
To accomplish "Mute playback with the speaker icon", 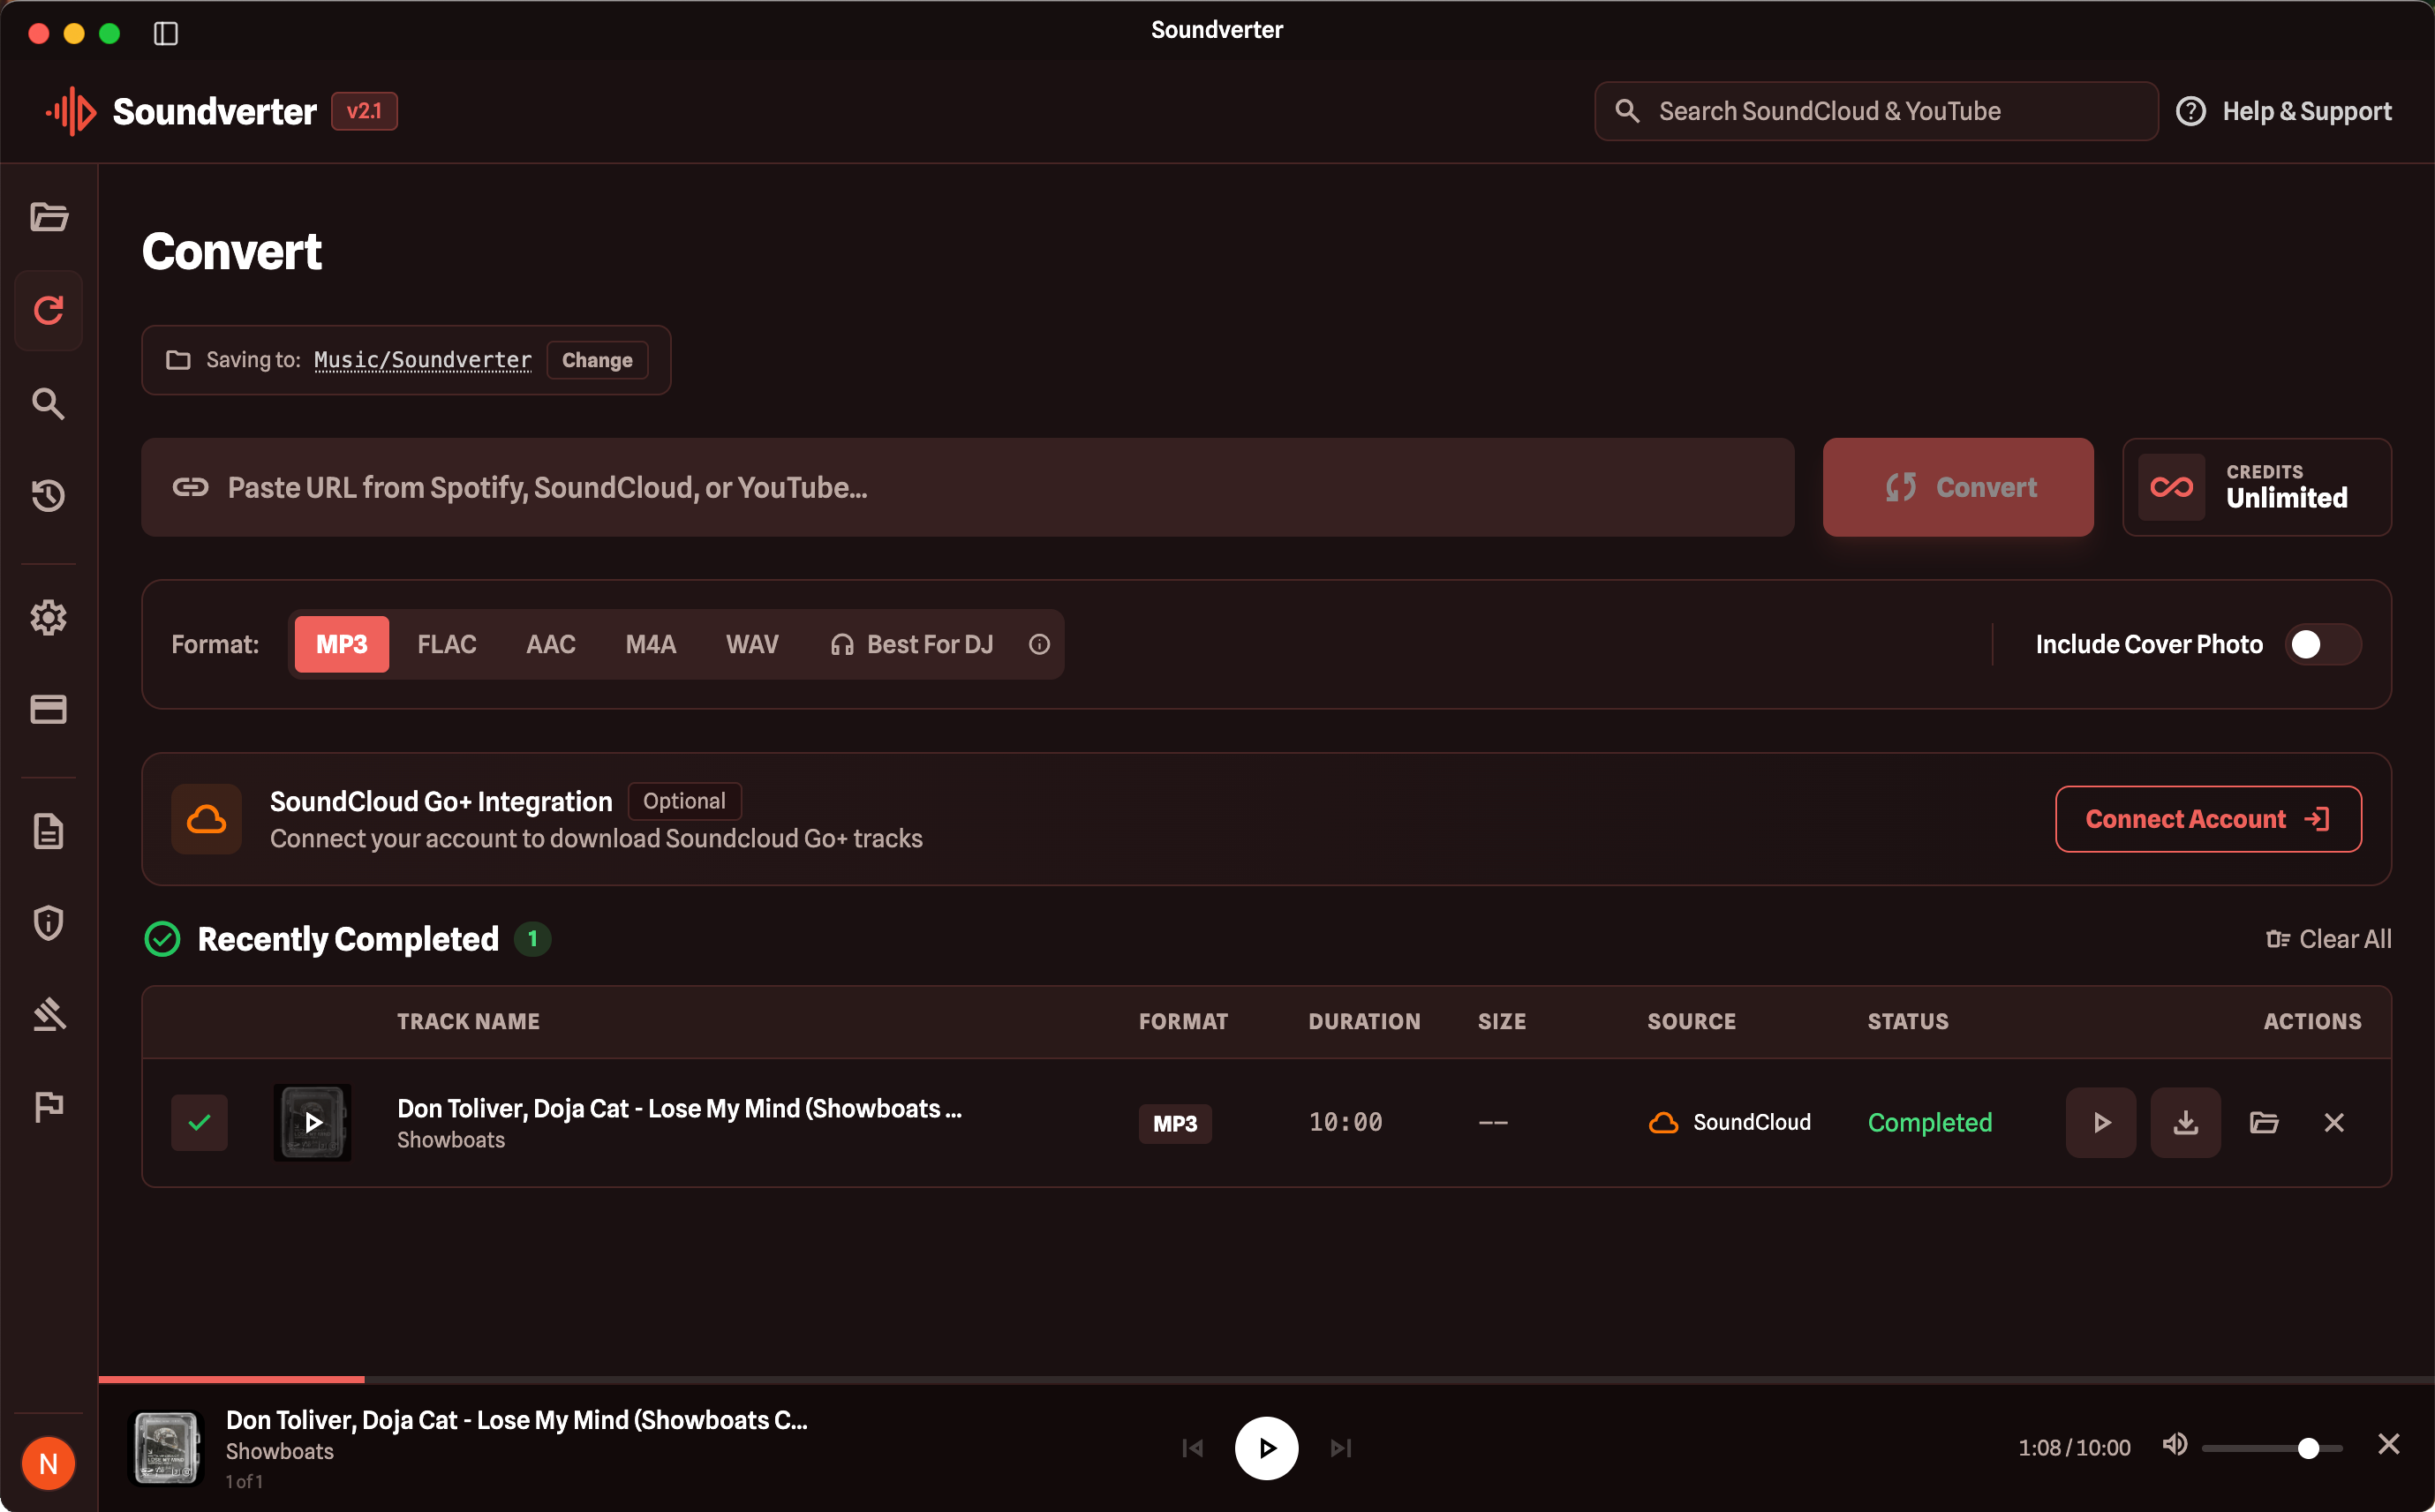I will coord(2175,1445).
